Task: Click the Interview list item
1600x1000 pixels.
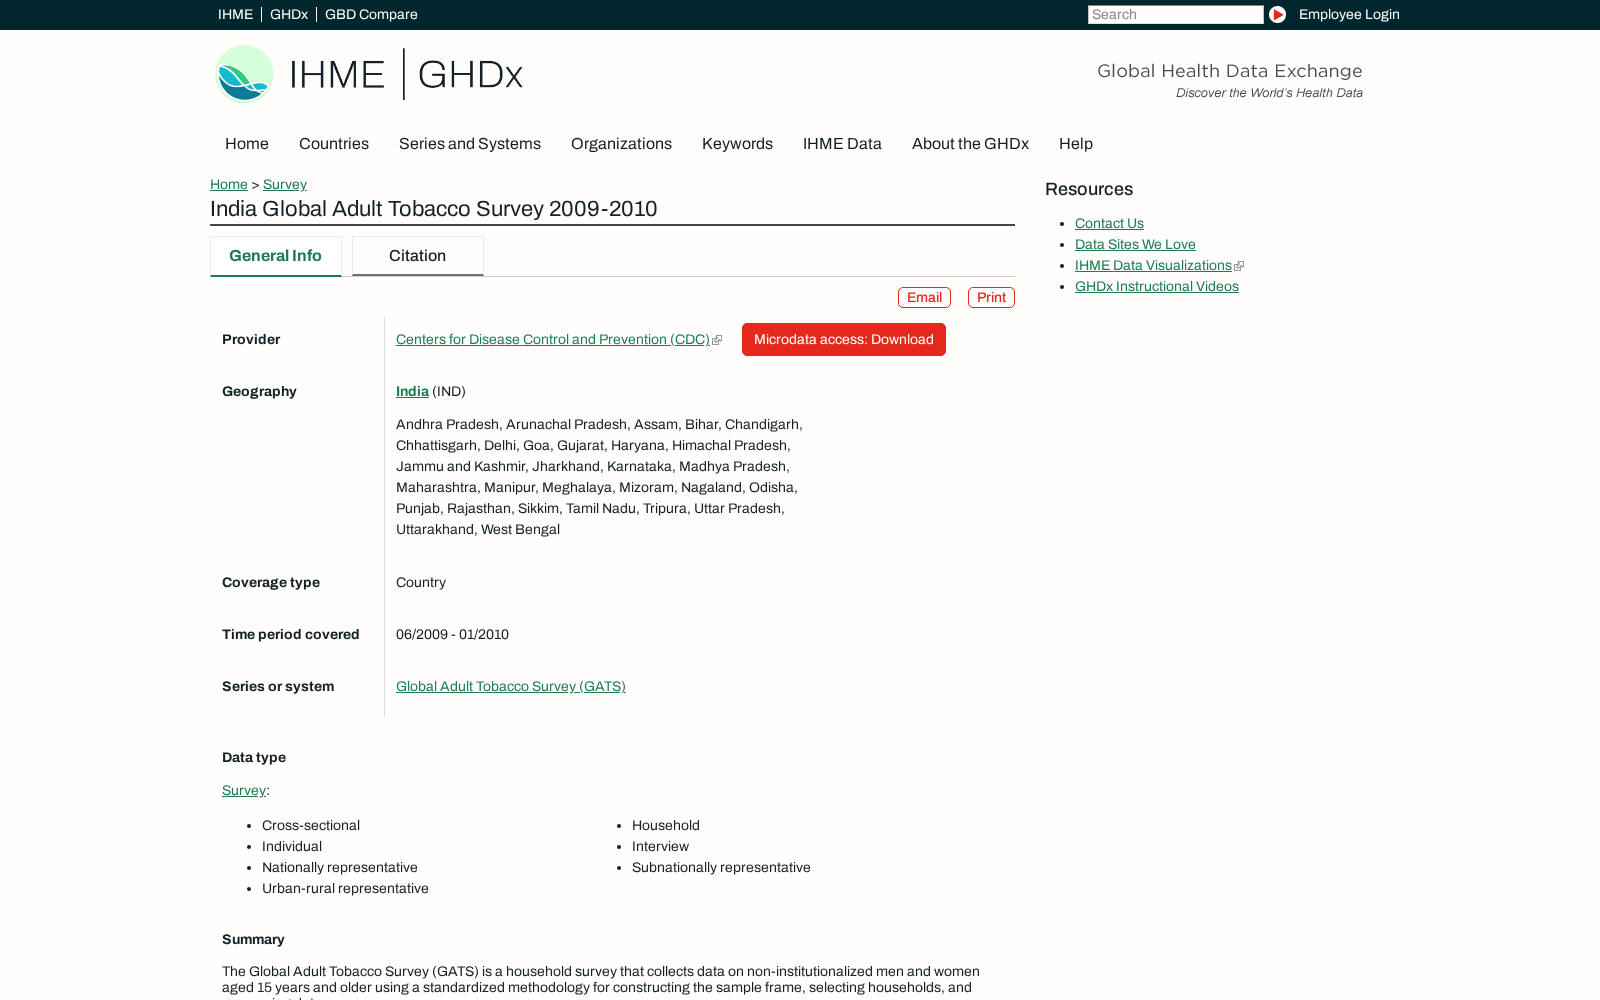Action: [660, 847]
